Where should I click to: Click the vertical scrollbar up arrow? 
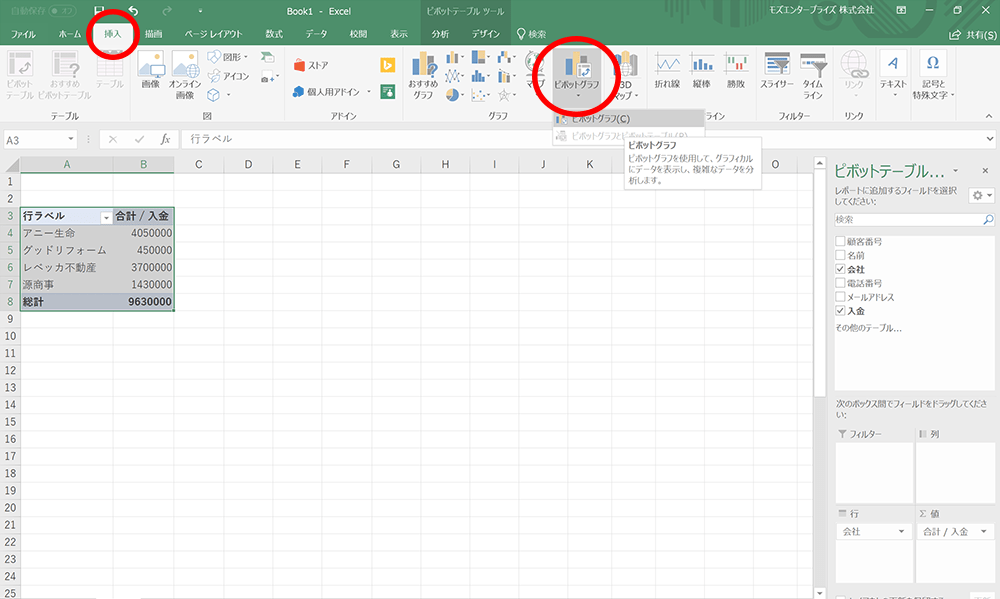820,163
